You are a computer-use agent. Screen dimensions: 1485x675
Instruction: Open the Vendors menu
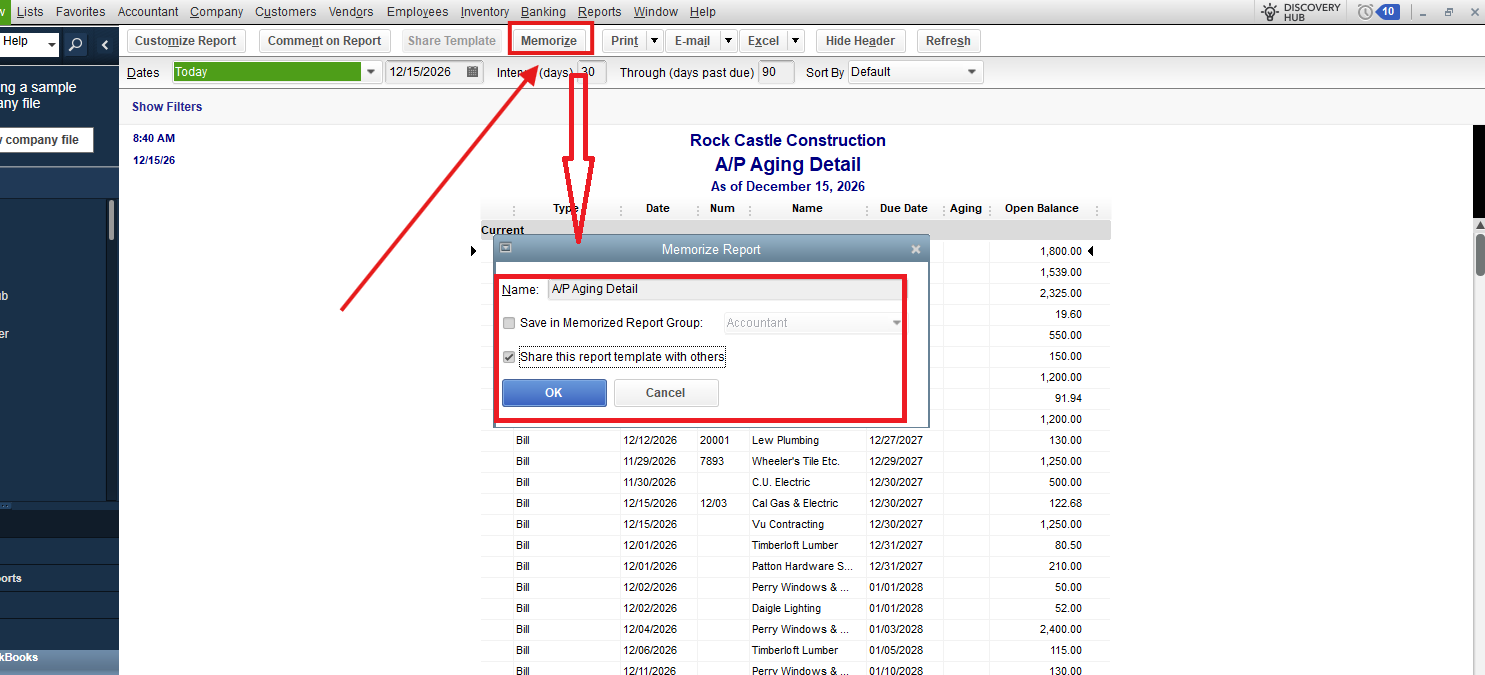coord(351,12)
